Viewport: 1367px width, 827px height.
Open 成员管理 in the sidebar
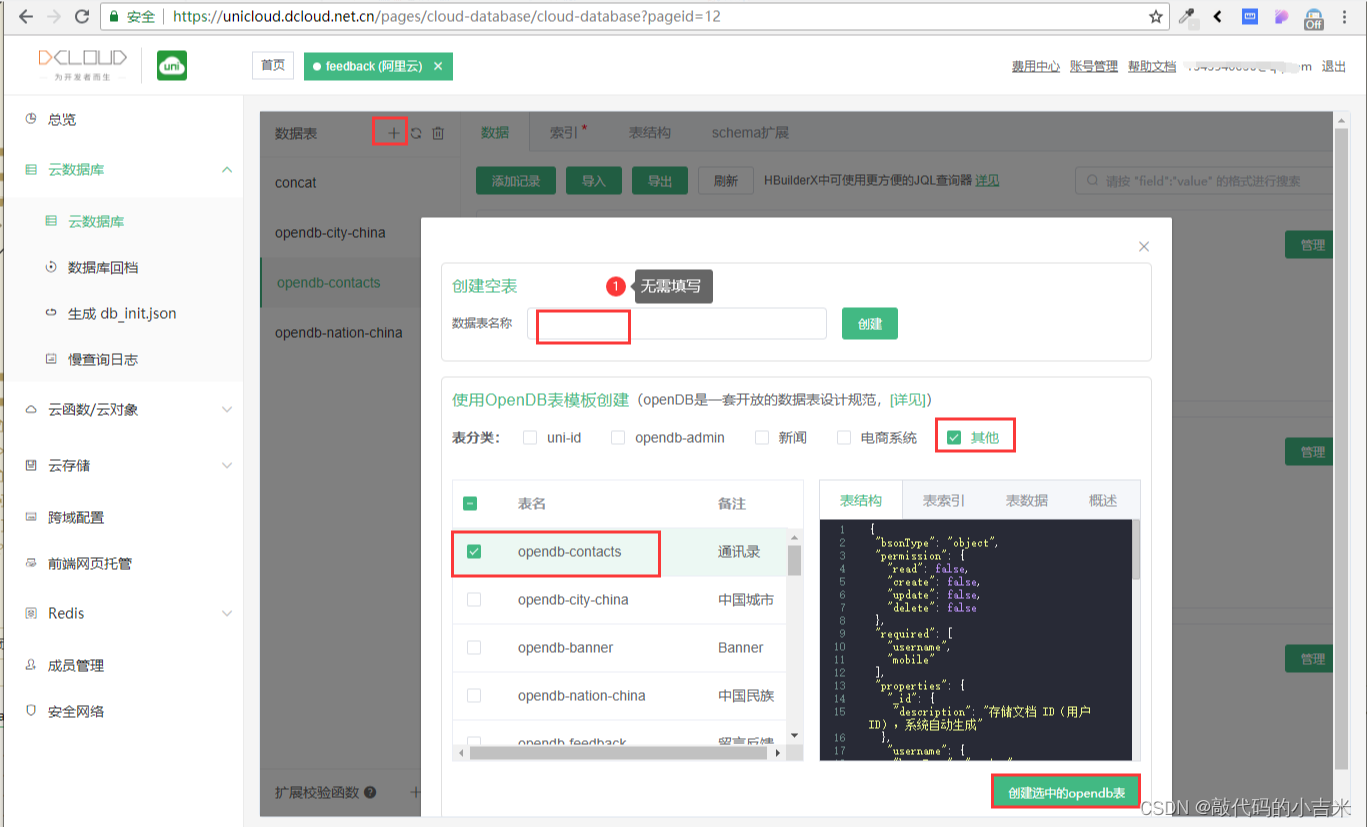[76, 665]
